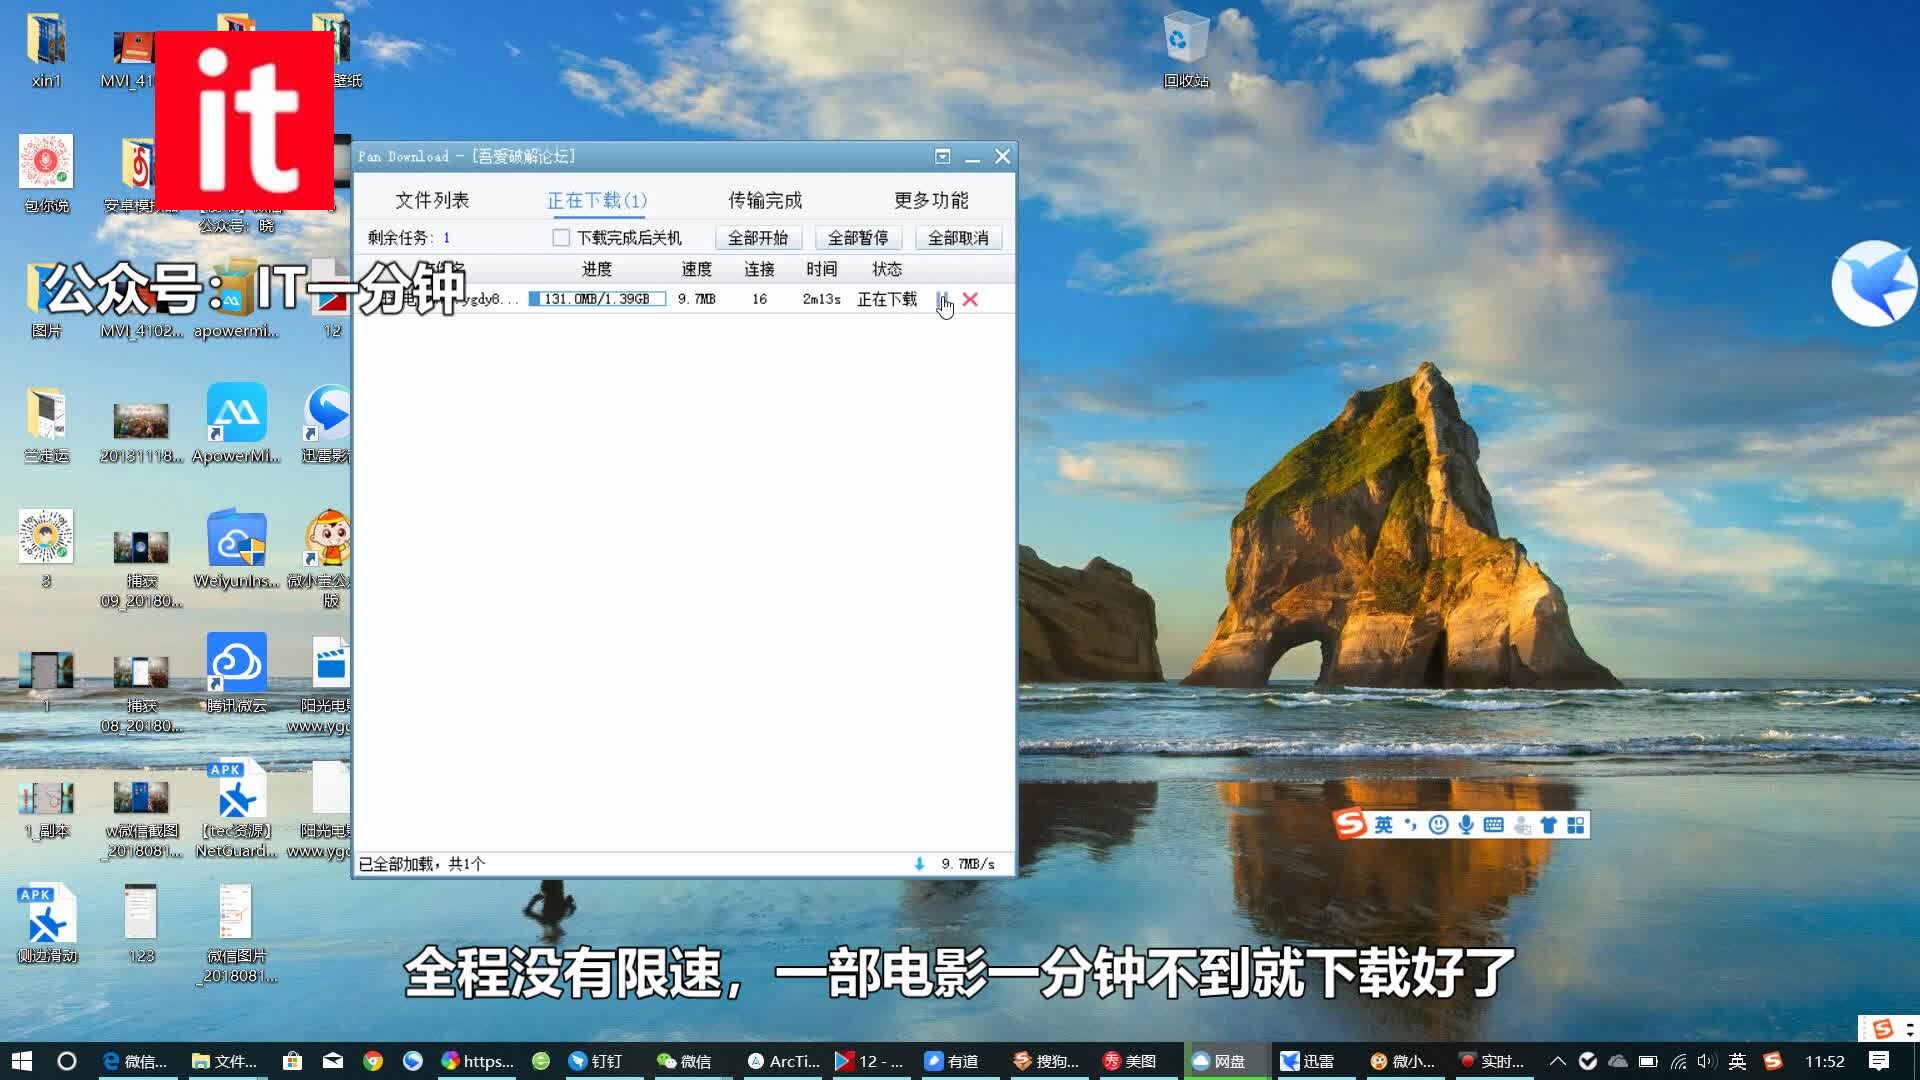This screenshot has width=1920, height=1080.
Task: Toggle 英 Chinese/English mode on Sogou toolbar
Action: point(1383,825)
